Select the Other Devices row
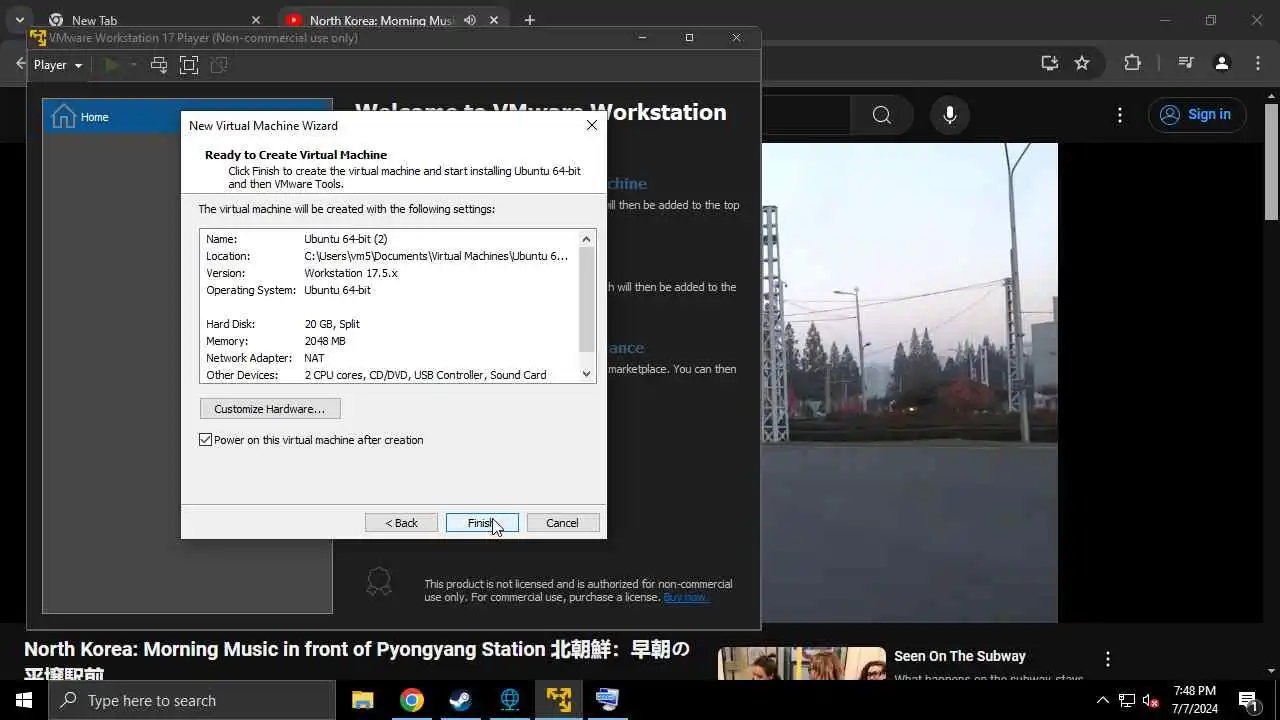1280x720 pixels. point(389,375)
